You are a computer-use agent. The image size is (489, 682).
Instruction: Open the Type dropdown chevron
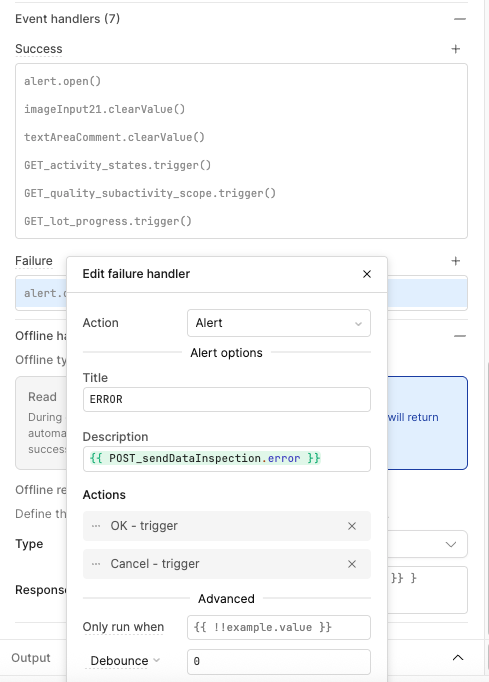point(451,544)
